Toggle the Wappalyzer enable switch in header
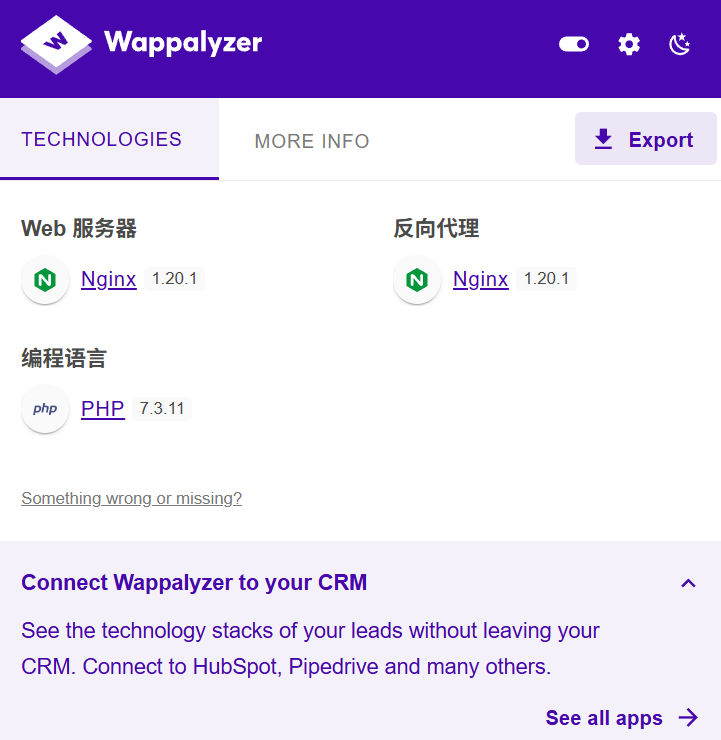Image resolution: width=721 pixels, height=740 pixels. coord(574,44)
